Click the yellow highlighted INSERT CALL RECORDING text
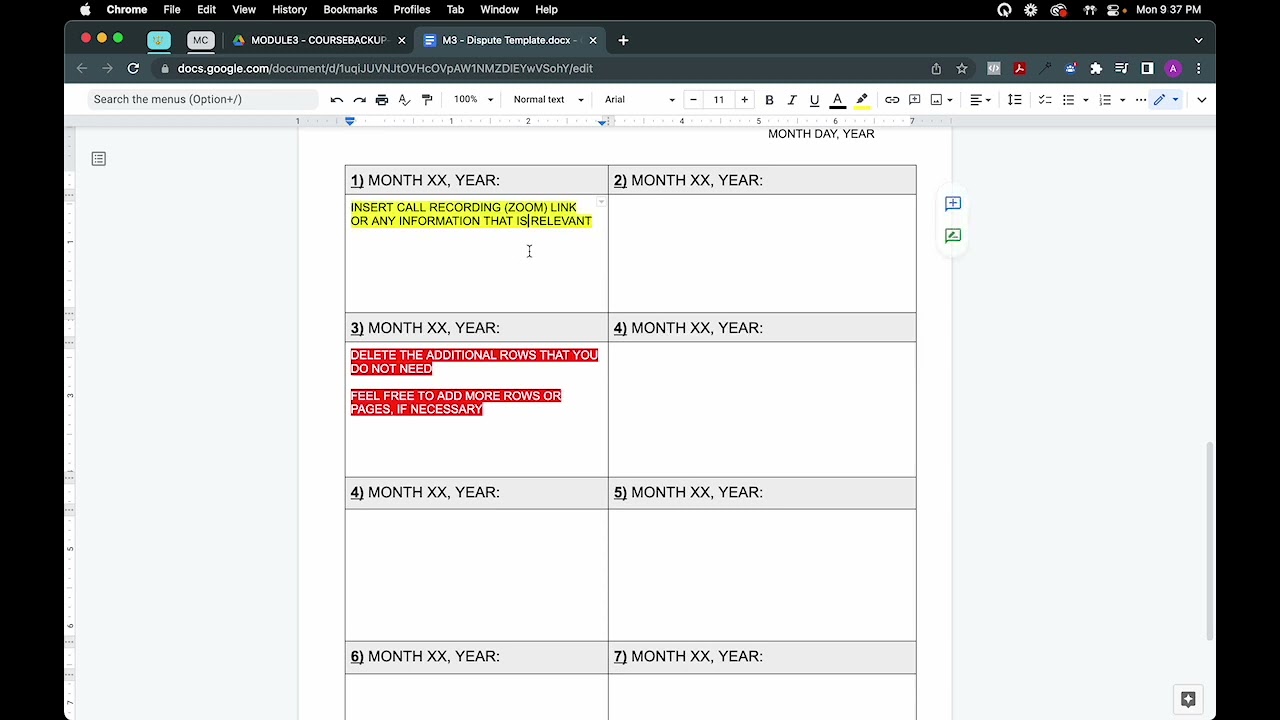The height and width of the screenshot is (720, 1280). tap(471, 214)
